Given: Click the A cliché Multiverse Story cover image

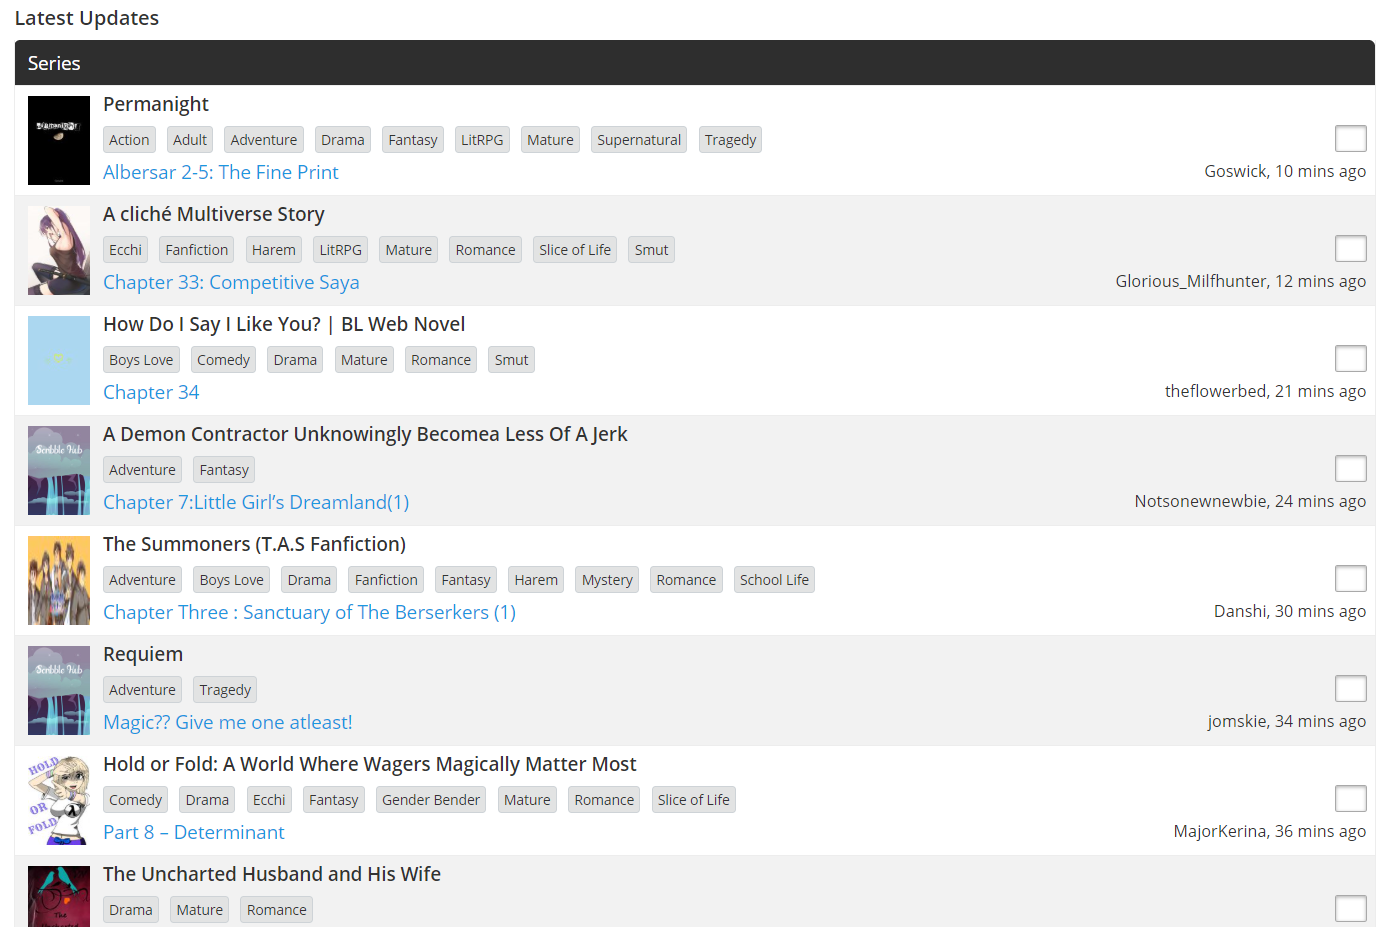Looking at the screenshot, I should [59, 250].
